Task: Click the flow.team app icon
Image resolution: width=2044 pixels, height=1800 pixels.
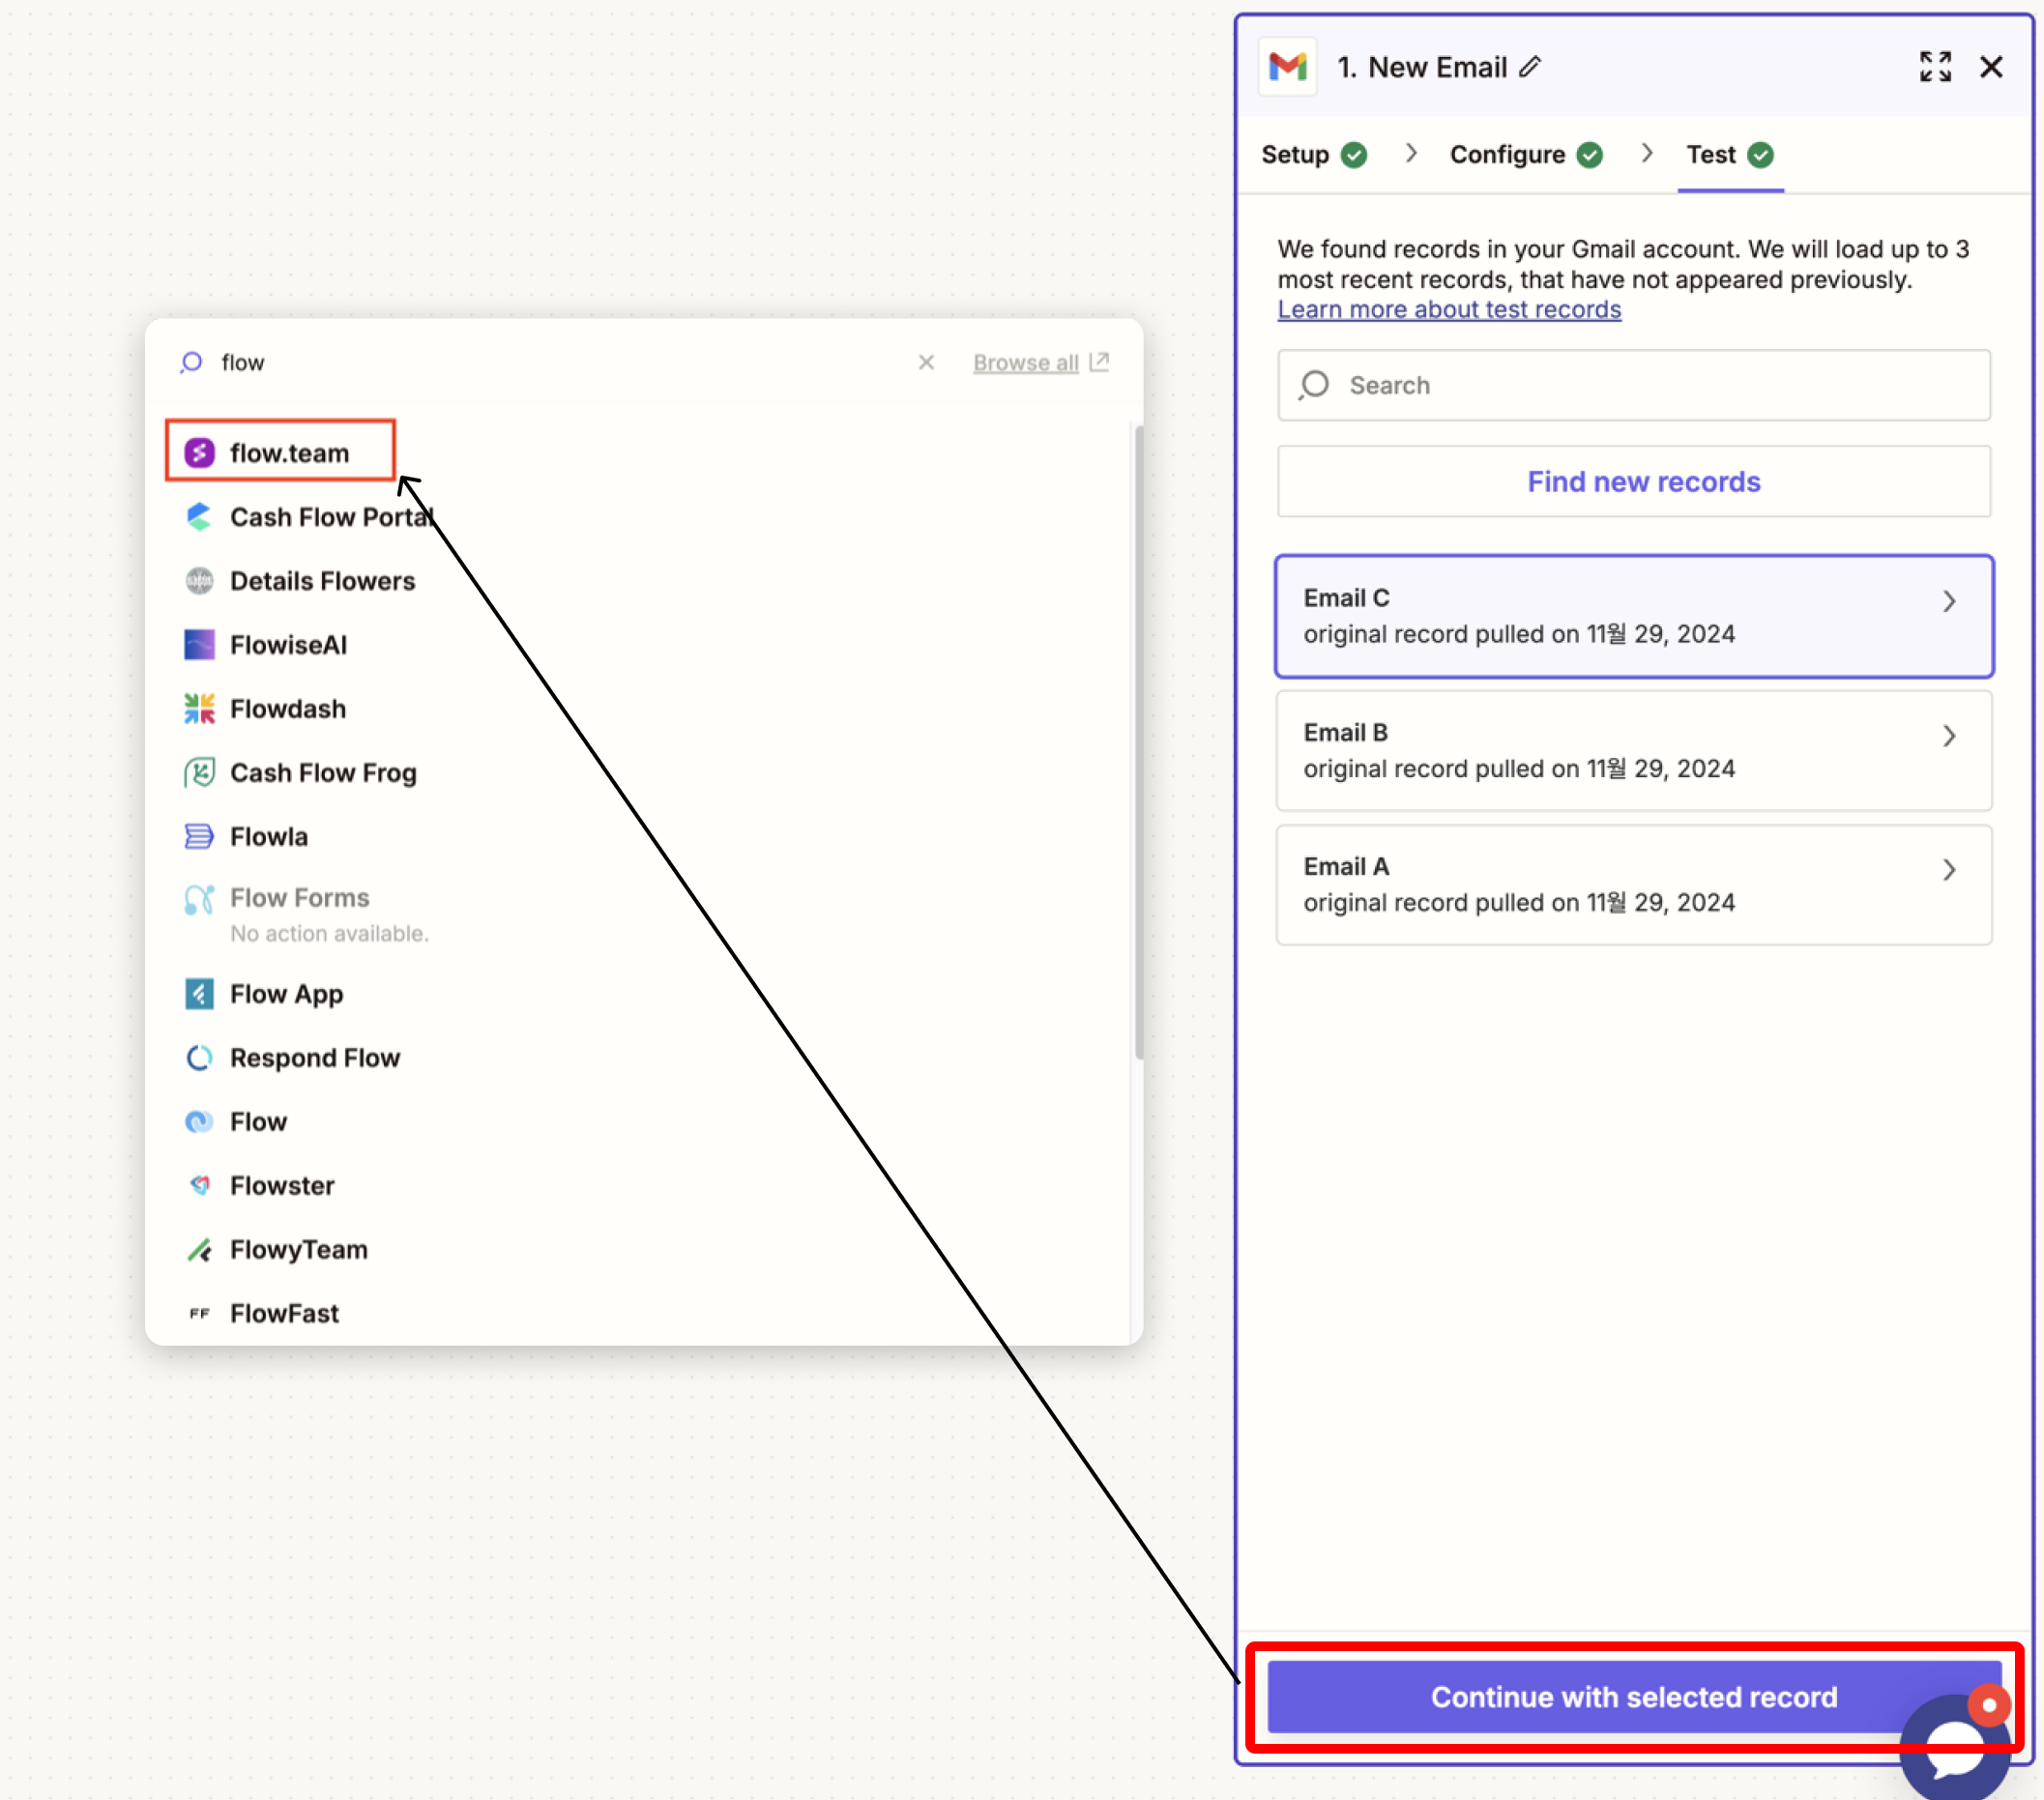Action: pyautogui.click(x=199, y=453)
